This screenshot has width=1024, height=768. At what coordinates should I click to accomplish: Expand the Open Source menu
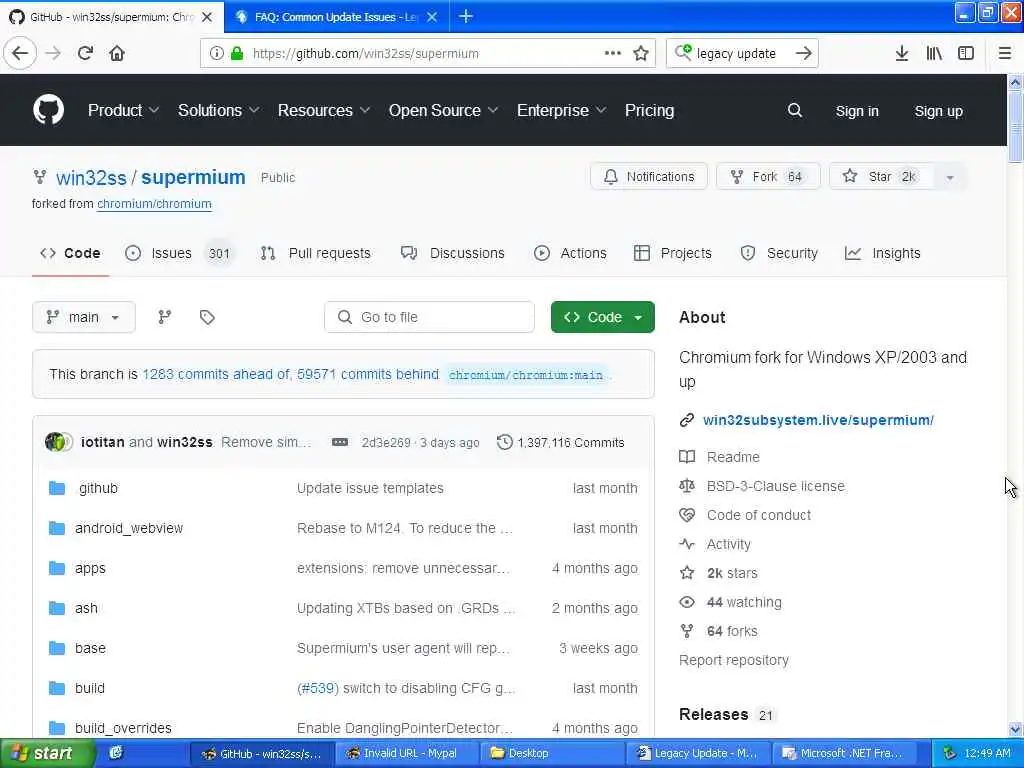tap(443, 110)
